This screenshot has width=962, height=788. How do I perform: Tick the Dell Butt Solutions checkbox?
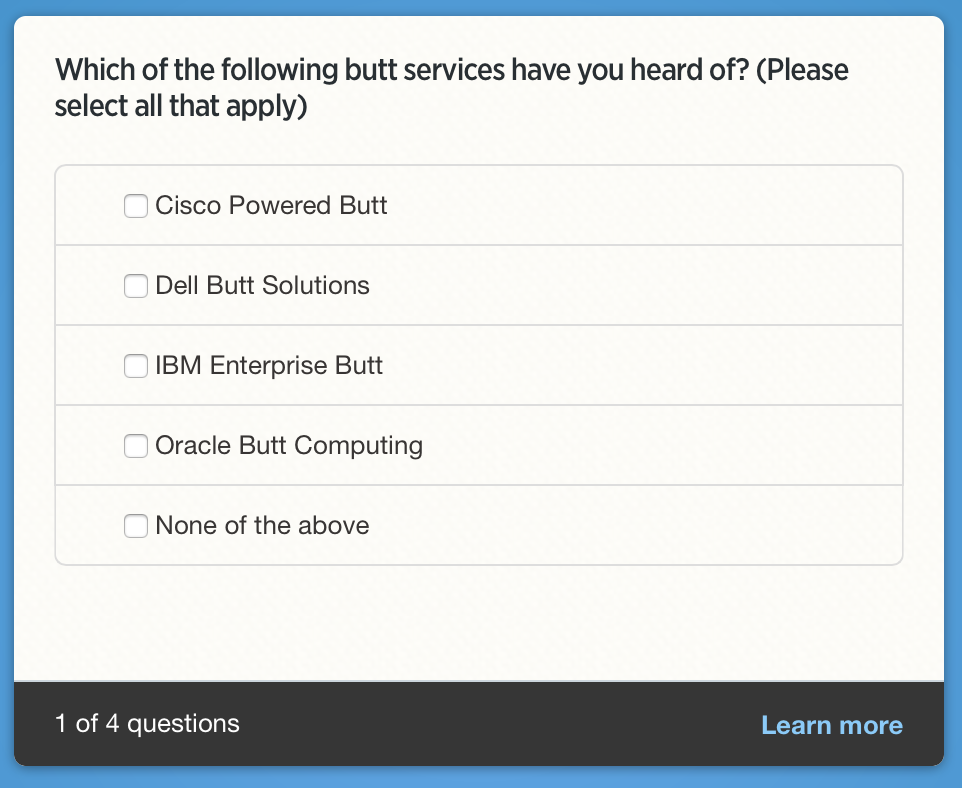pyautogui.click(x=136, y=286)
